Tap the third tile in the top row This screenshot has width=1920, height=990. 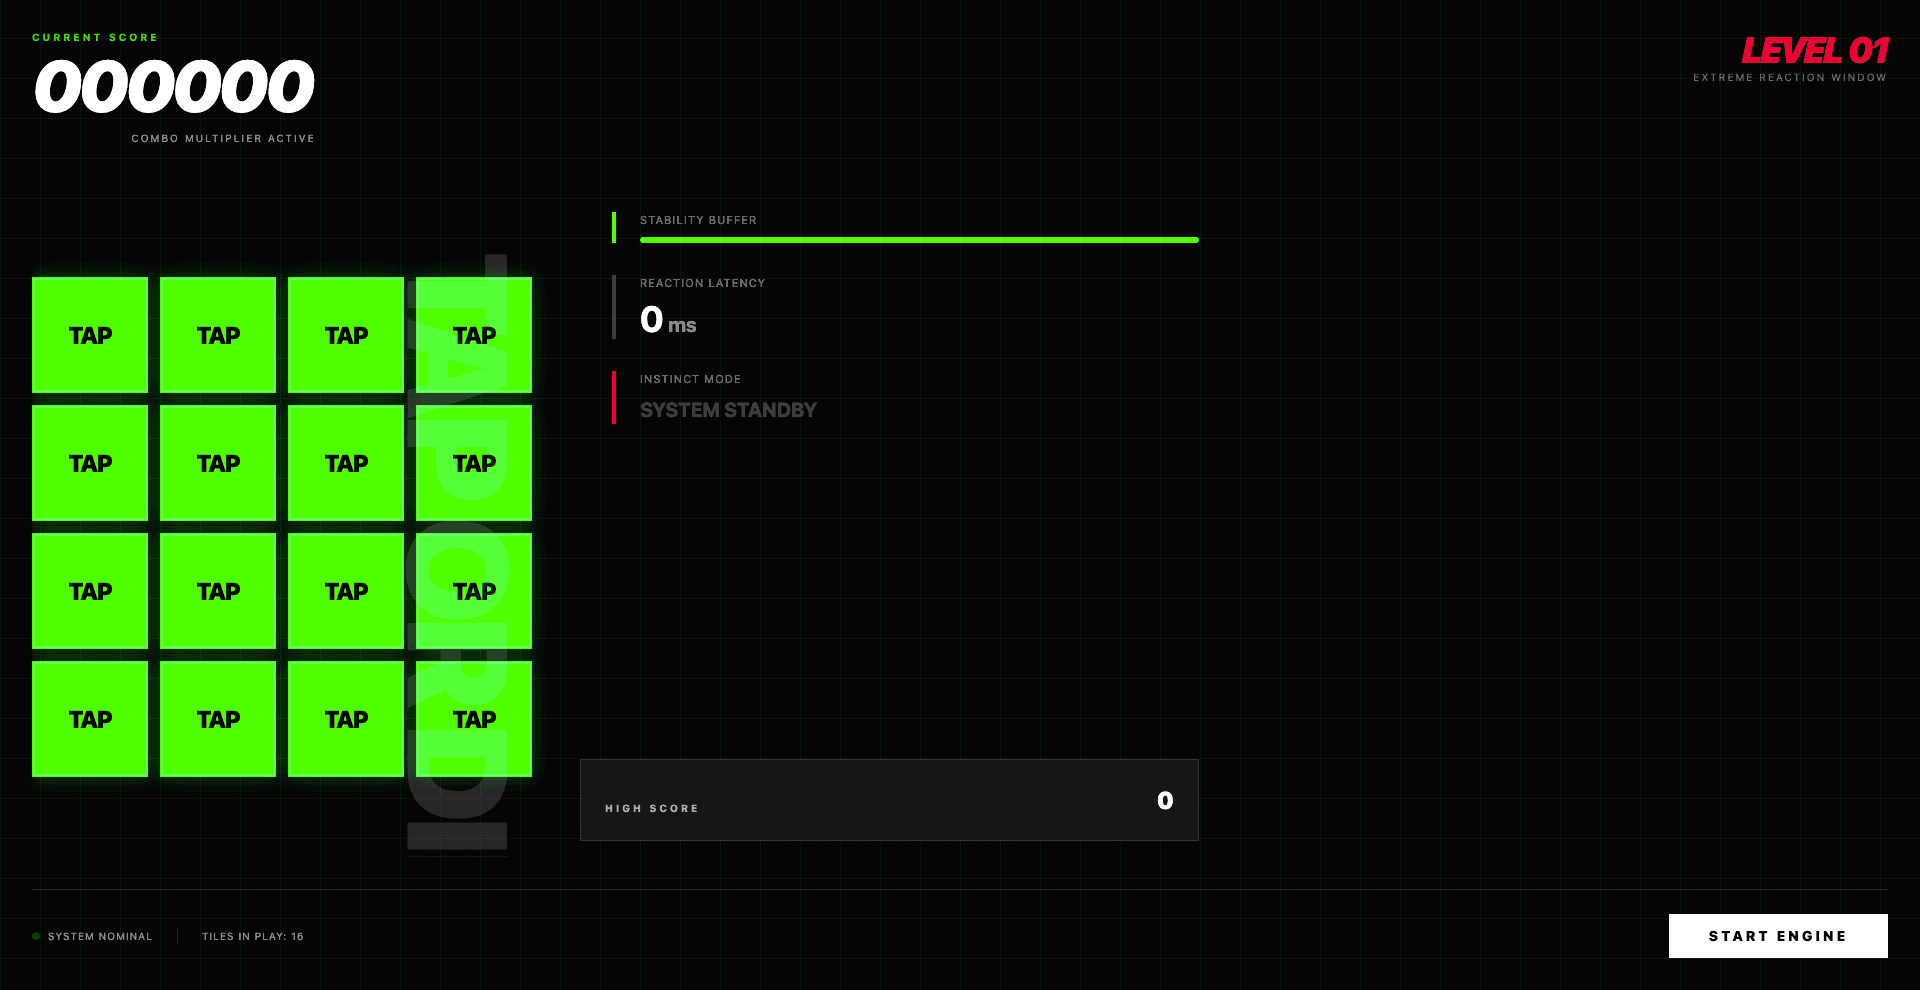[x=346, y=335]
